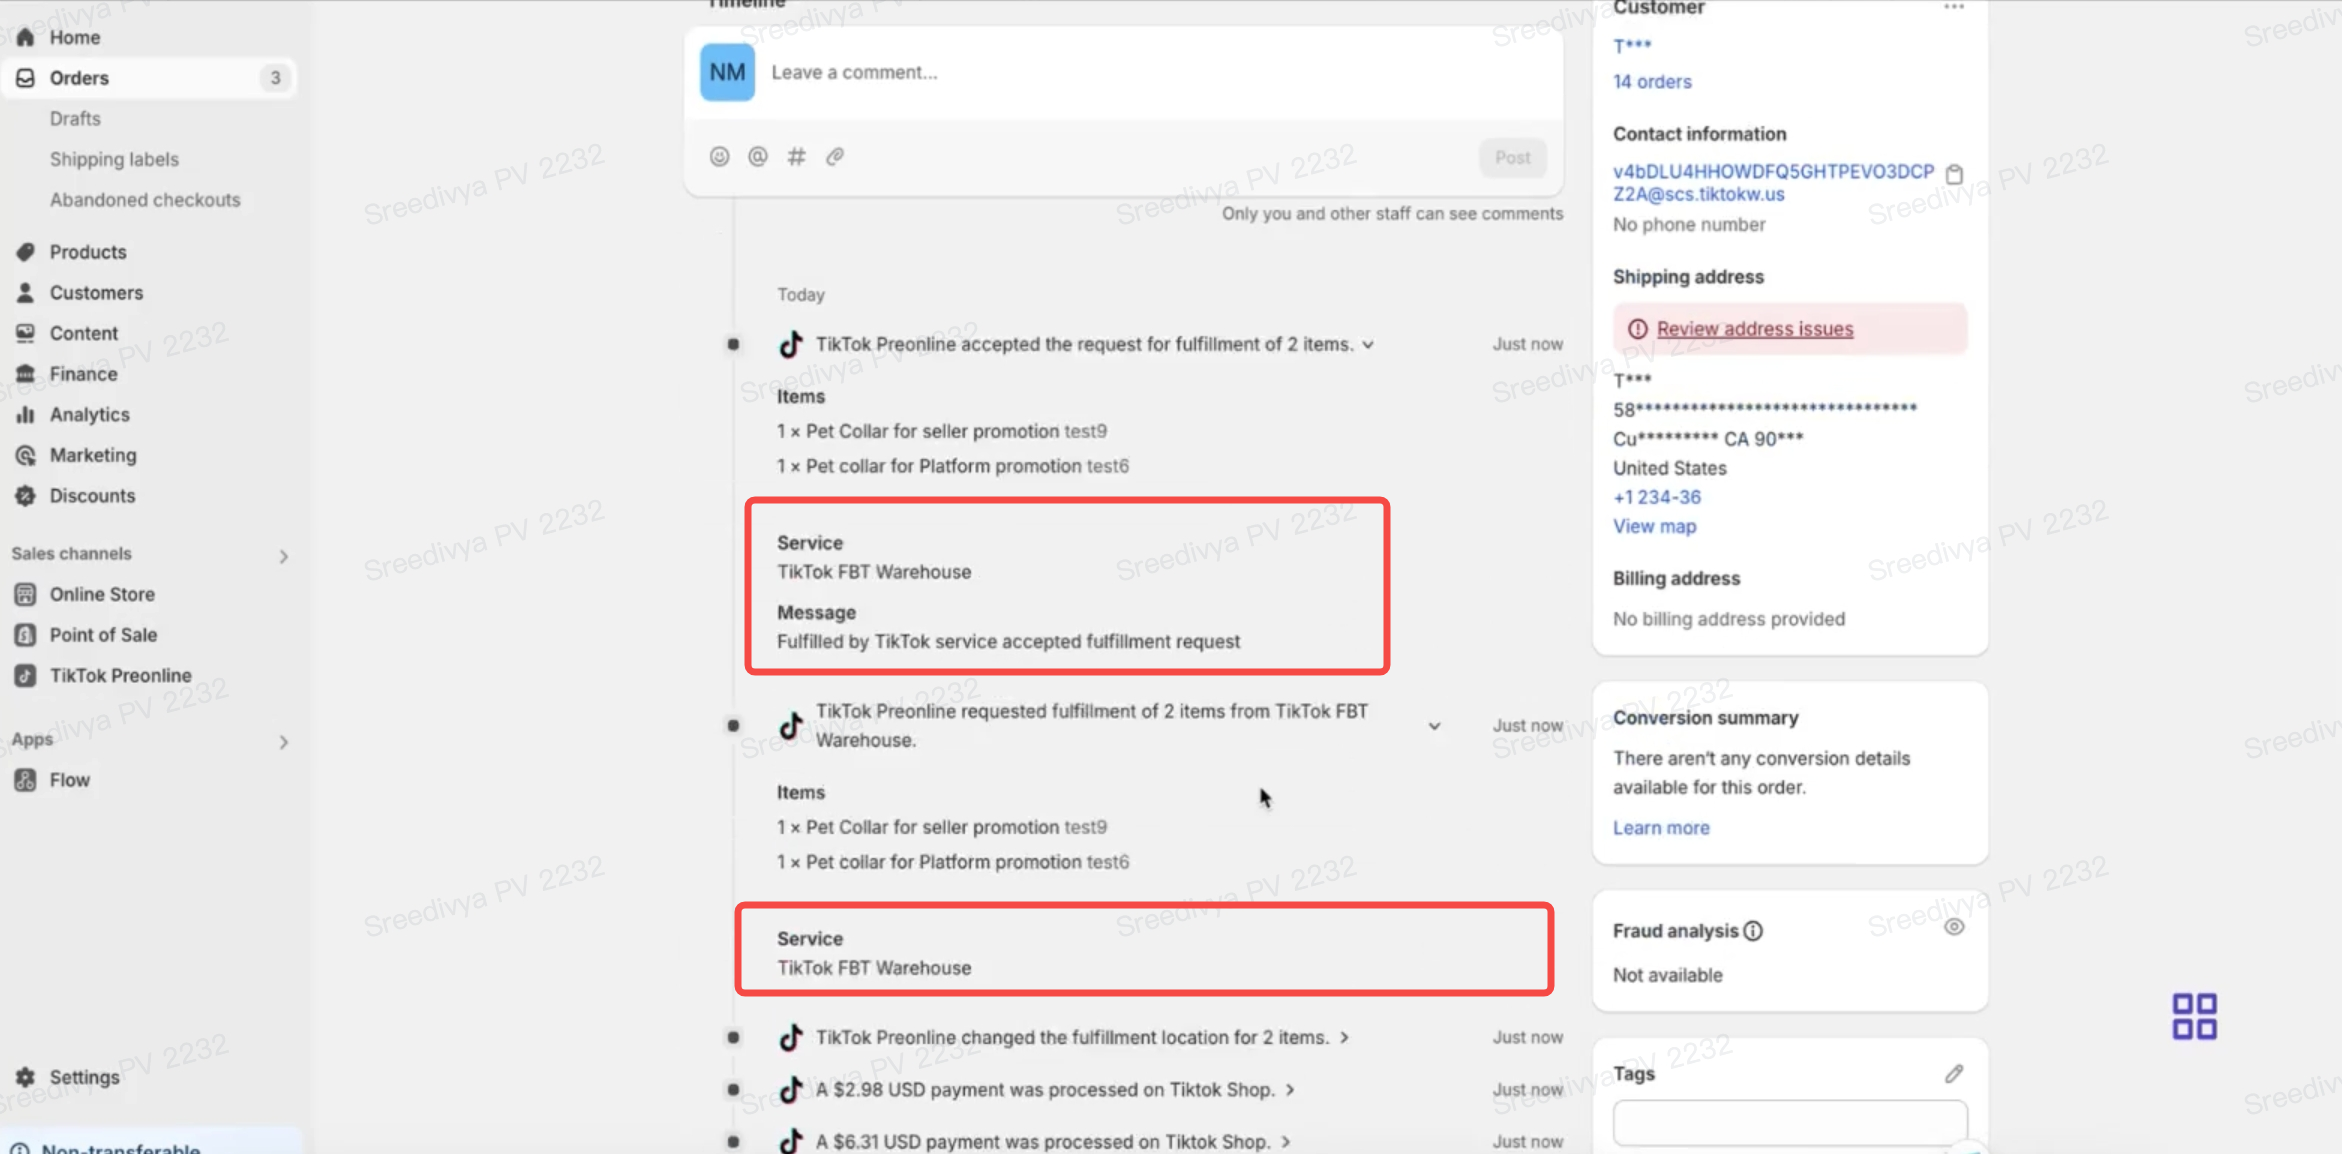Viewport: 2342px width, 1154px height.
Task: Click the attachment paperclip icon
Action: (x=835, y=157)
